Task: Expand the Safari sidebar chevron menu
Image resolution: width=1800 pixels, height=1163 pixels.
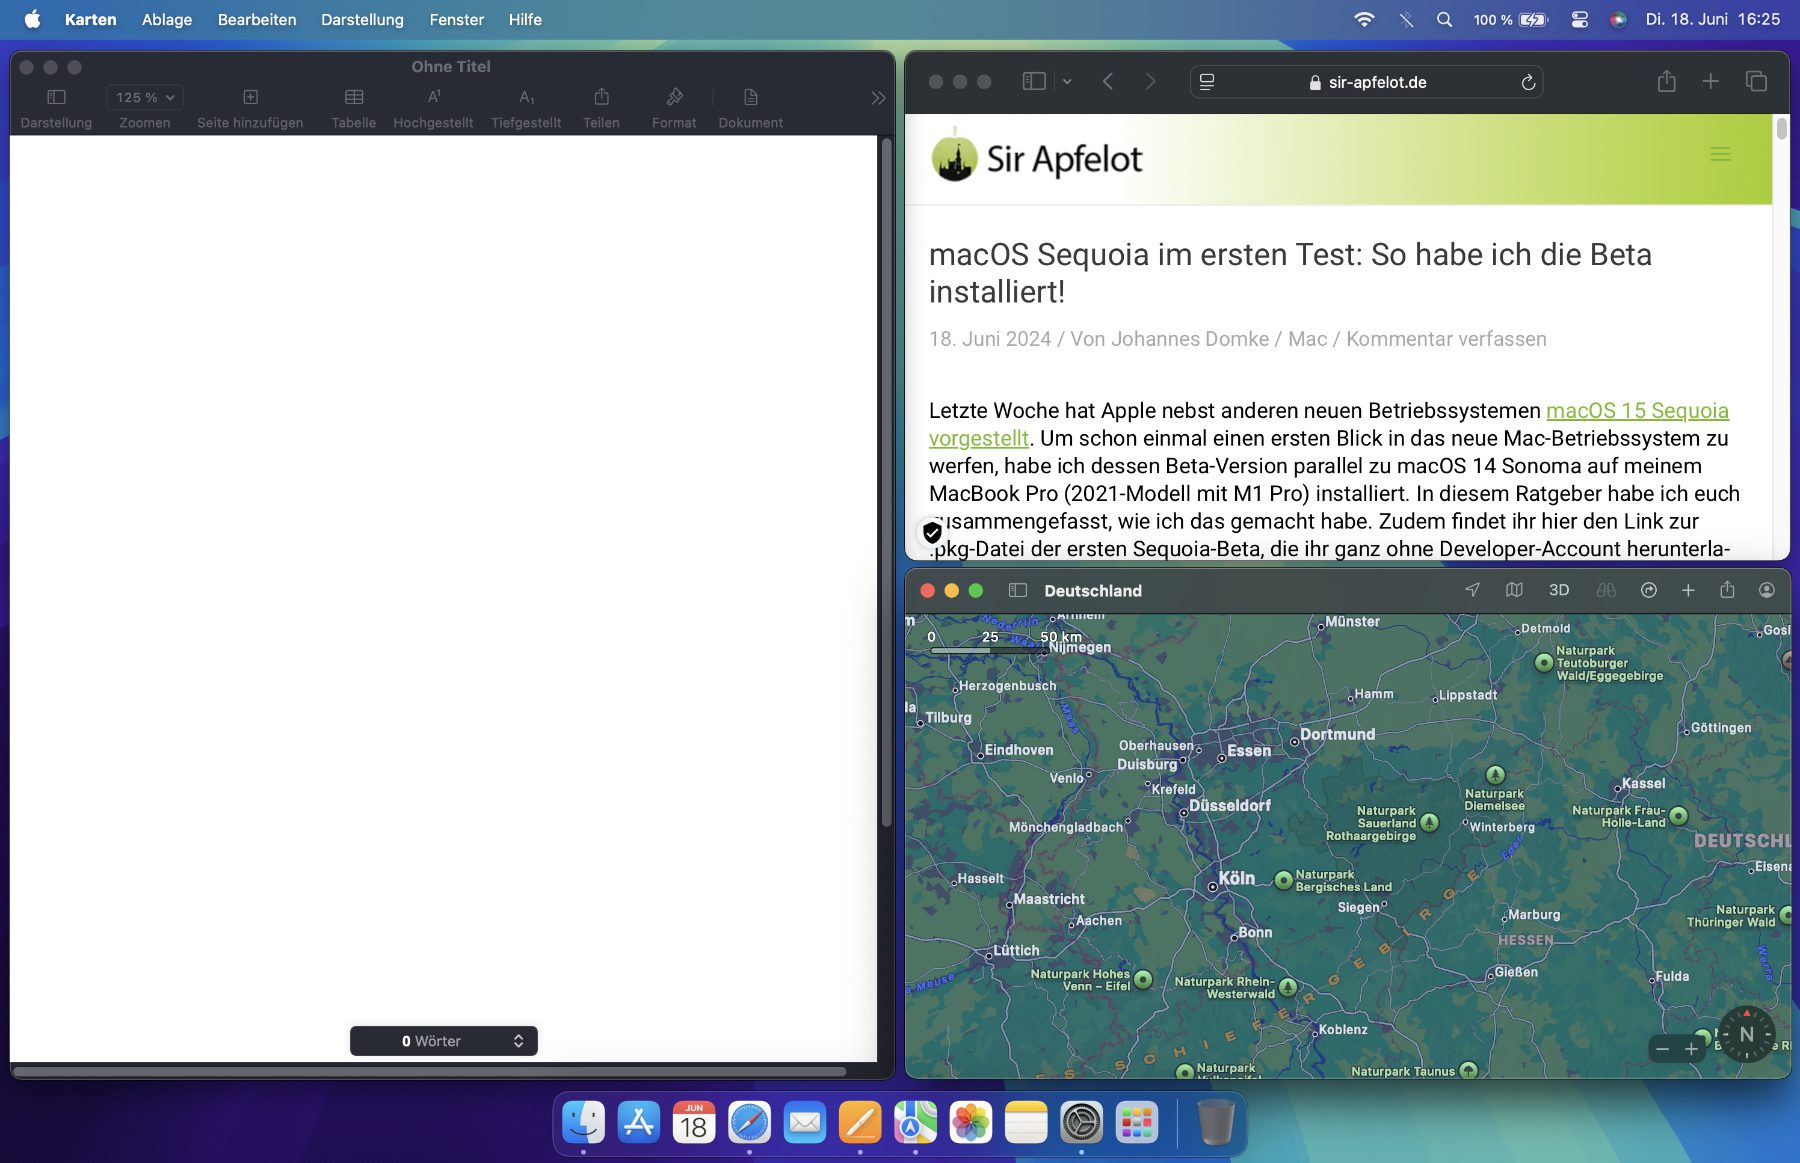Action: tap(1067, 82)
